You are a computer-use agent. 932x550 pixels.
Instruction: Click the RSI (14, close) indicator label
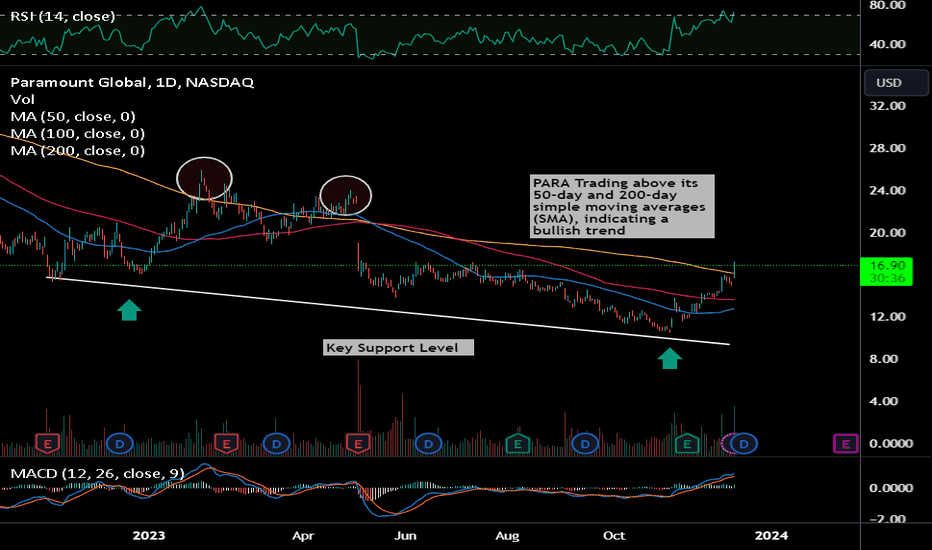point(62,16)
